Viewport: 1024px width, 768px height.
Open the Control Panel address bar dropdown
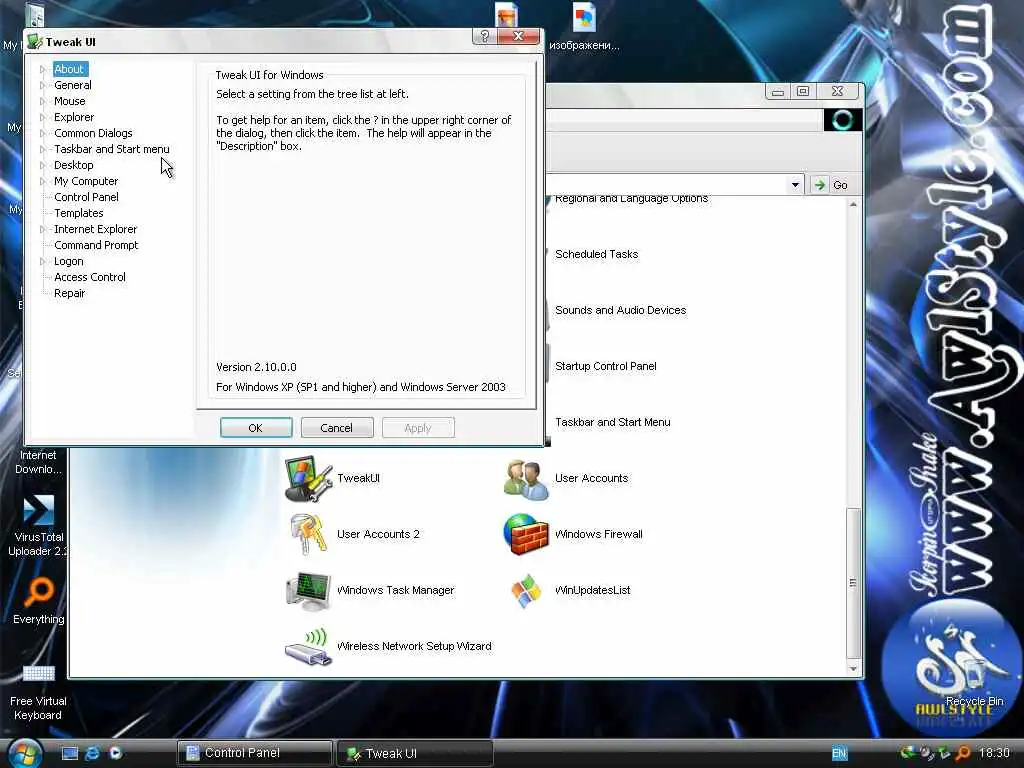[x=795, y=185]
